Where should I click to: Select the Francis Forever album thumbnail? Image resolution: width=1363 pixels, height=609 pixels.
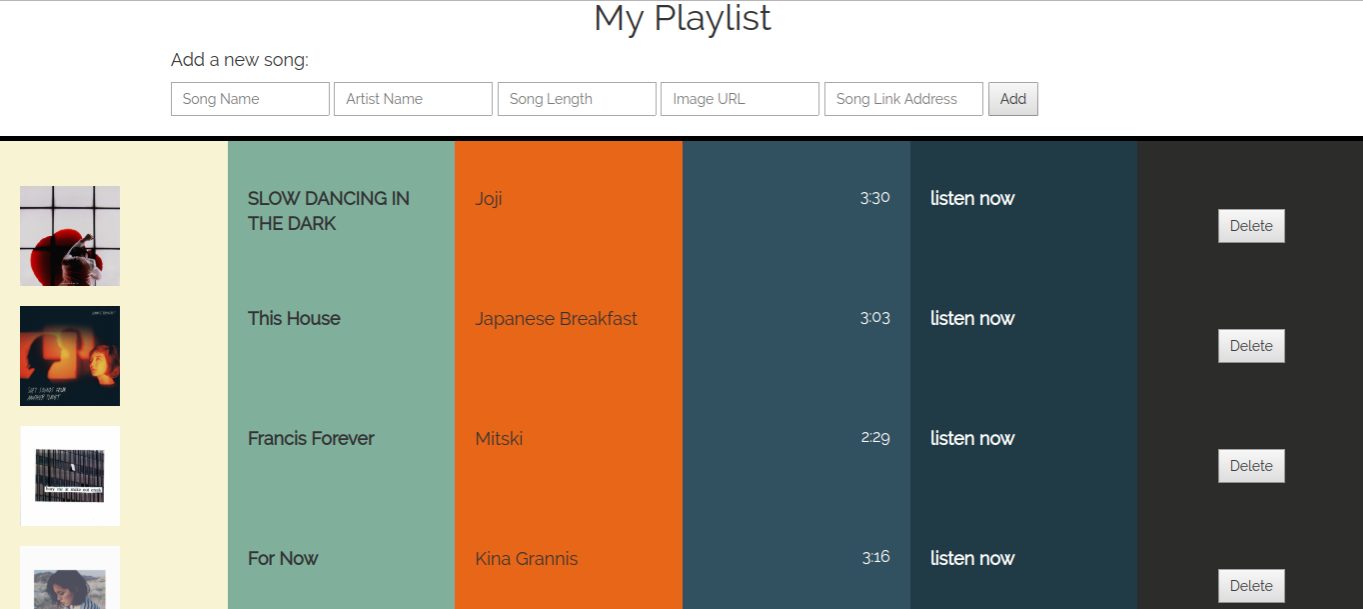coord(70,476)
